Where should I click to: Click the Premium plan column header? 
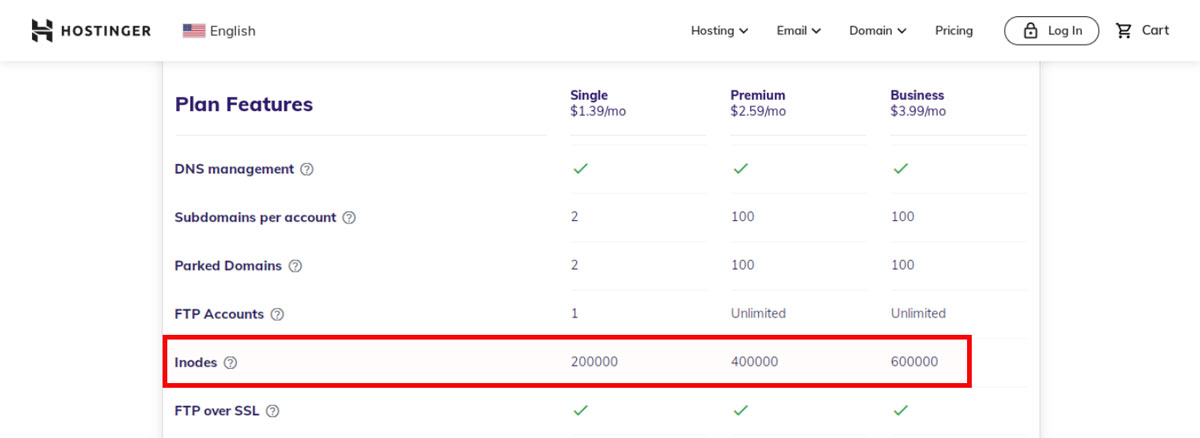pos(758,103)
